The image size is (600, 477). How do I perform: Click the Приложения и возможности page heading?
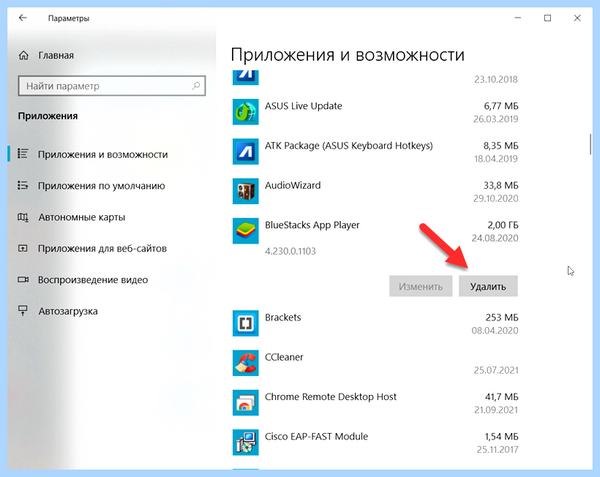347,55
